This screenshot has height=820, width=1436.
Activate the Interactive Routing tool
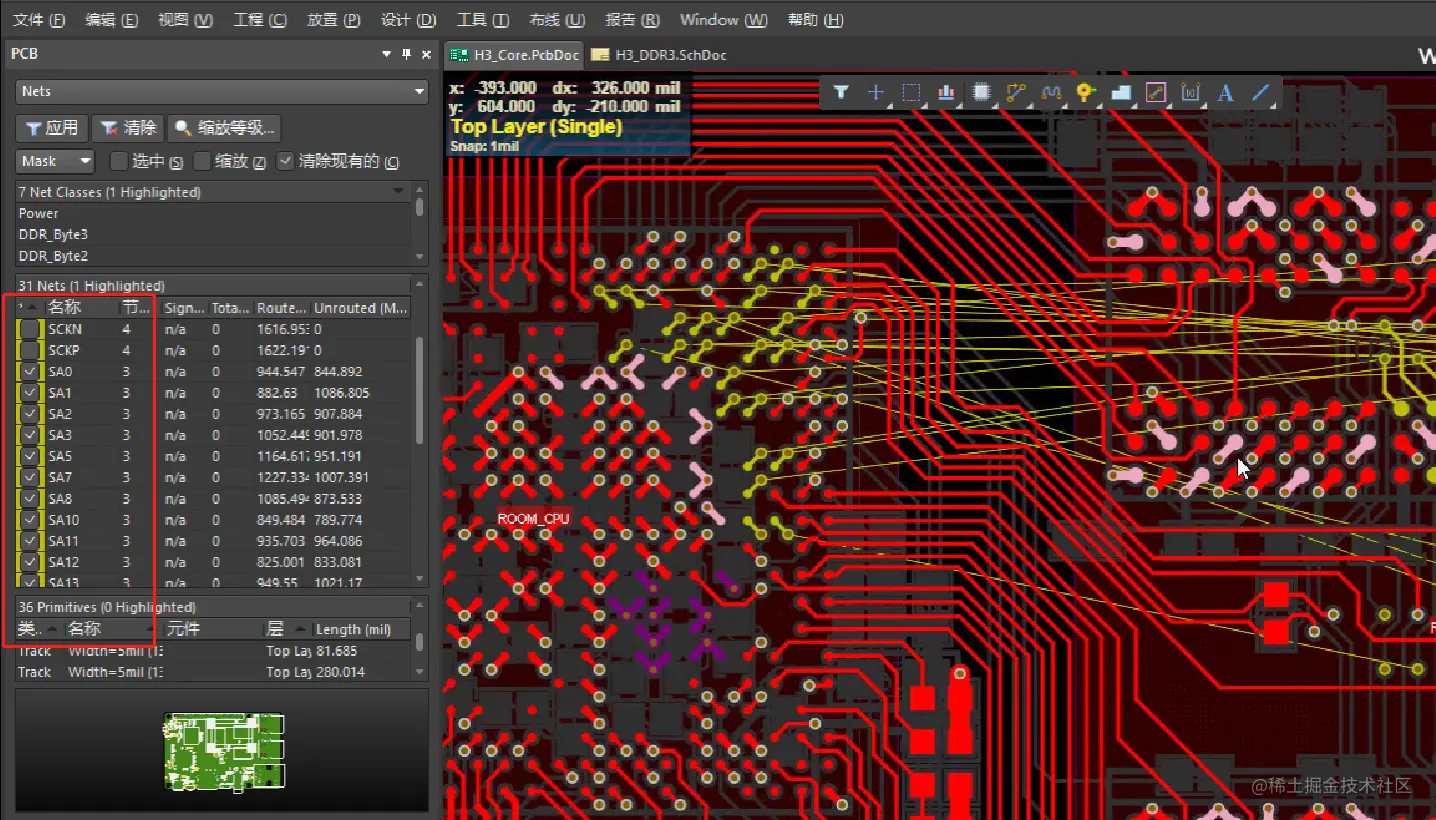pyautogui.click(x=1016, y=92)
